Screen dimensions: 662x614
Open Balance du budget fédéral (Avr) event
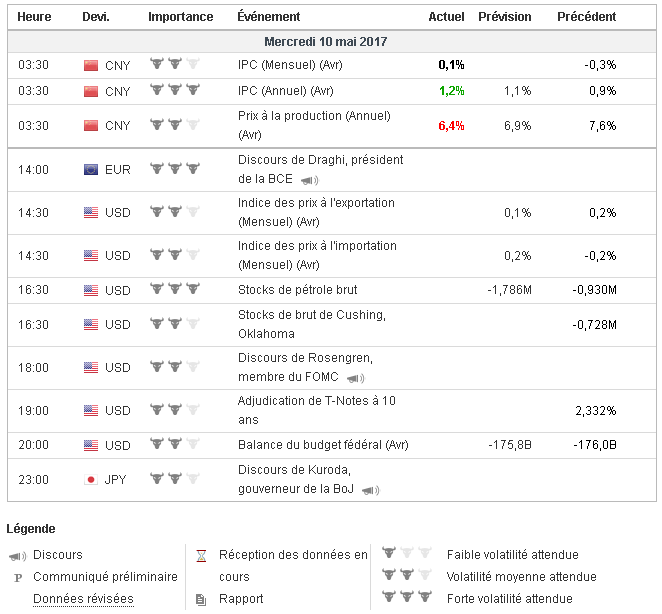tap(323, 445)
